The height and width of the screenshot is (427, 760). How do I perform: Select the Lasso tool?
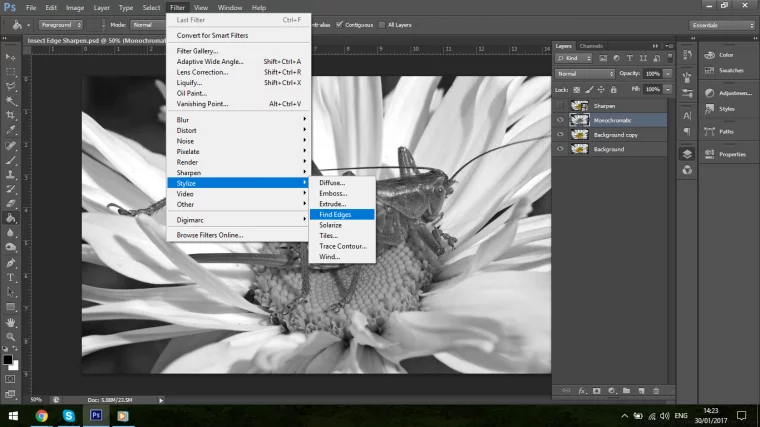click(10, 86)
